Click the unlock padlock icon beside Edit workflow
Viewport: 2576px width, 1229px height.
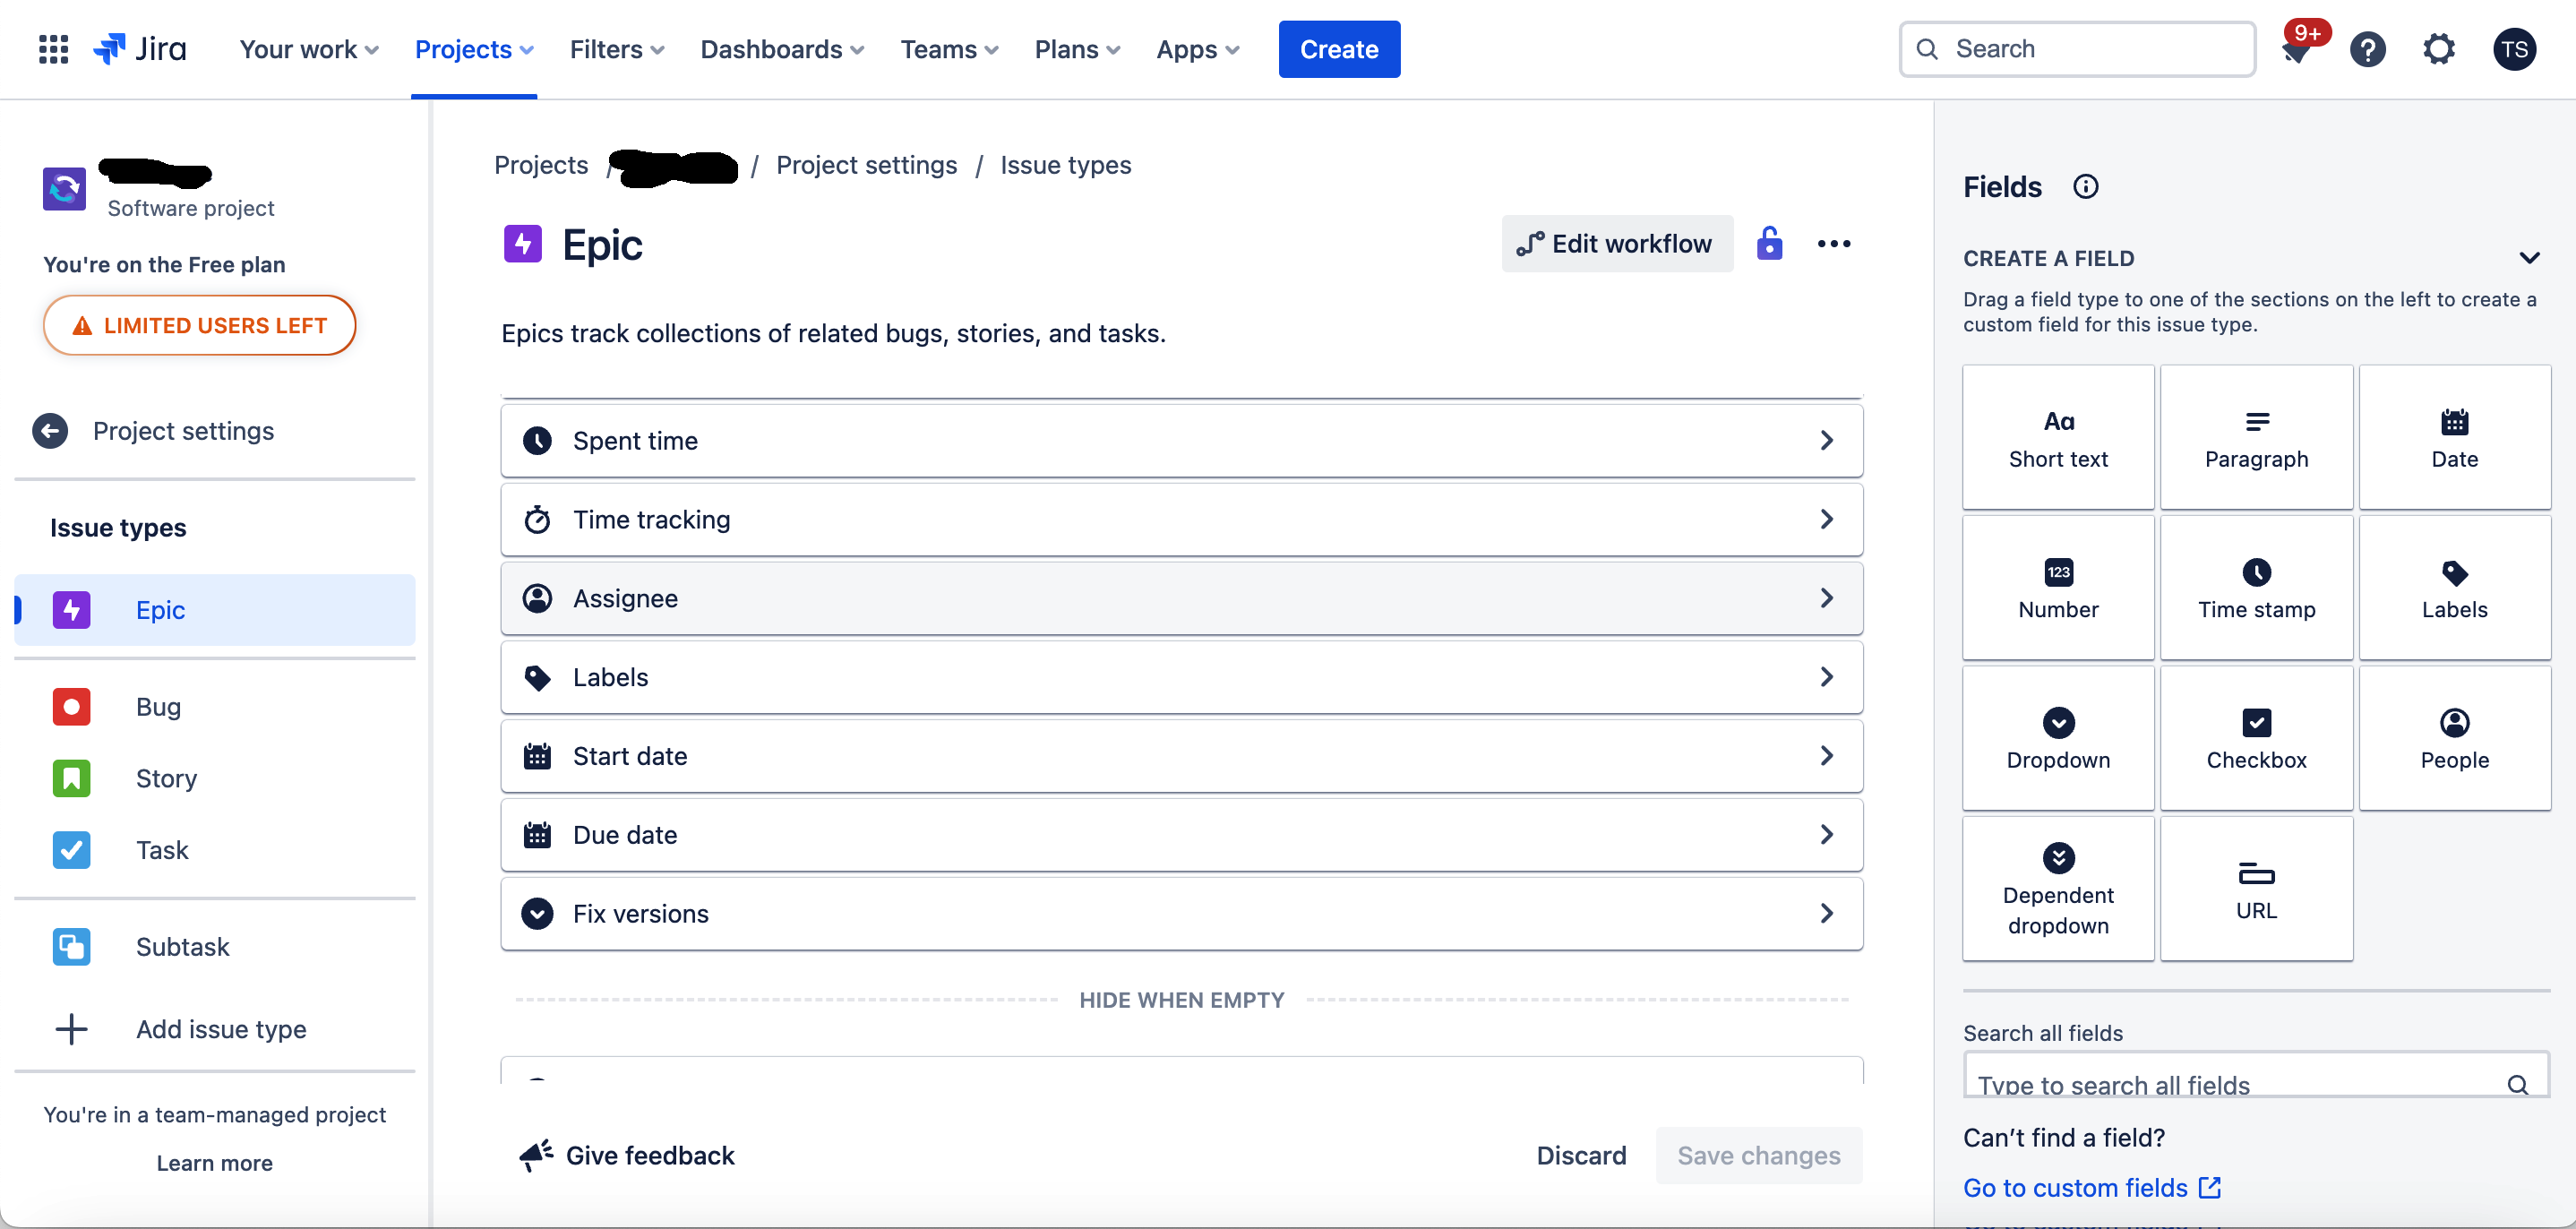(x=1769, y=243)
